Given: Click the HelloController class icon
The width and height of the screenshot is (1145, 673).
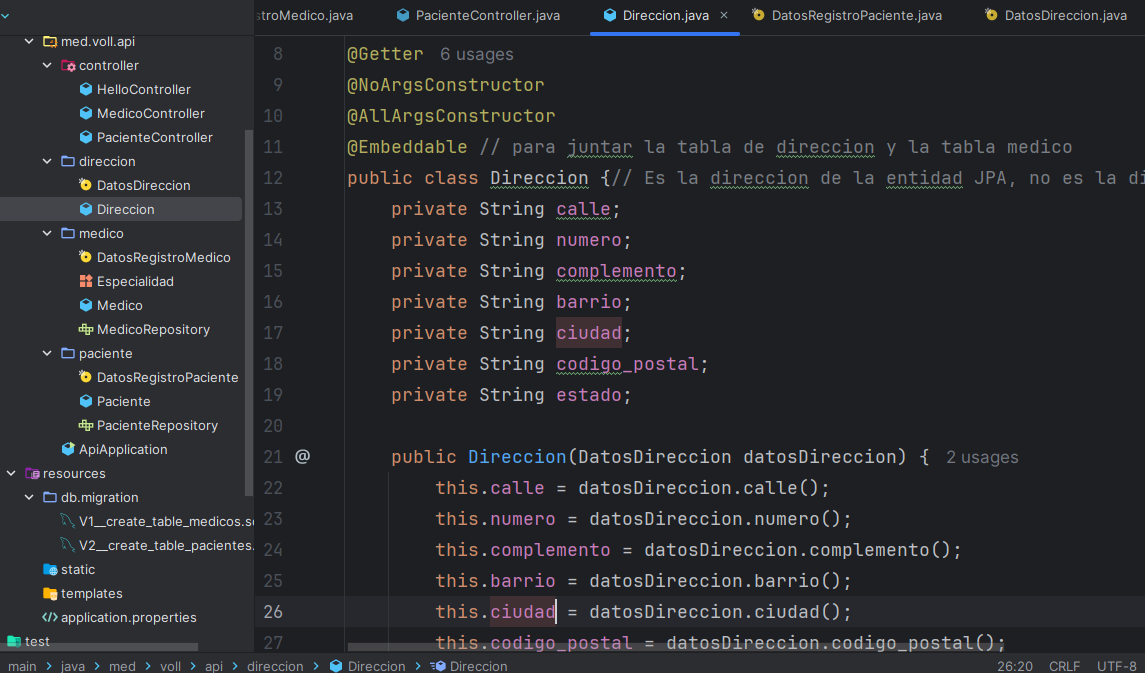Looking at the screenshot, I should click(85, 89).
